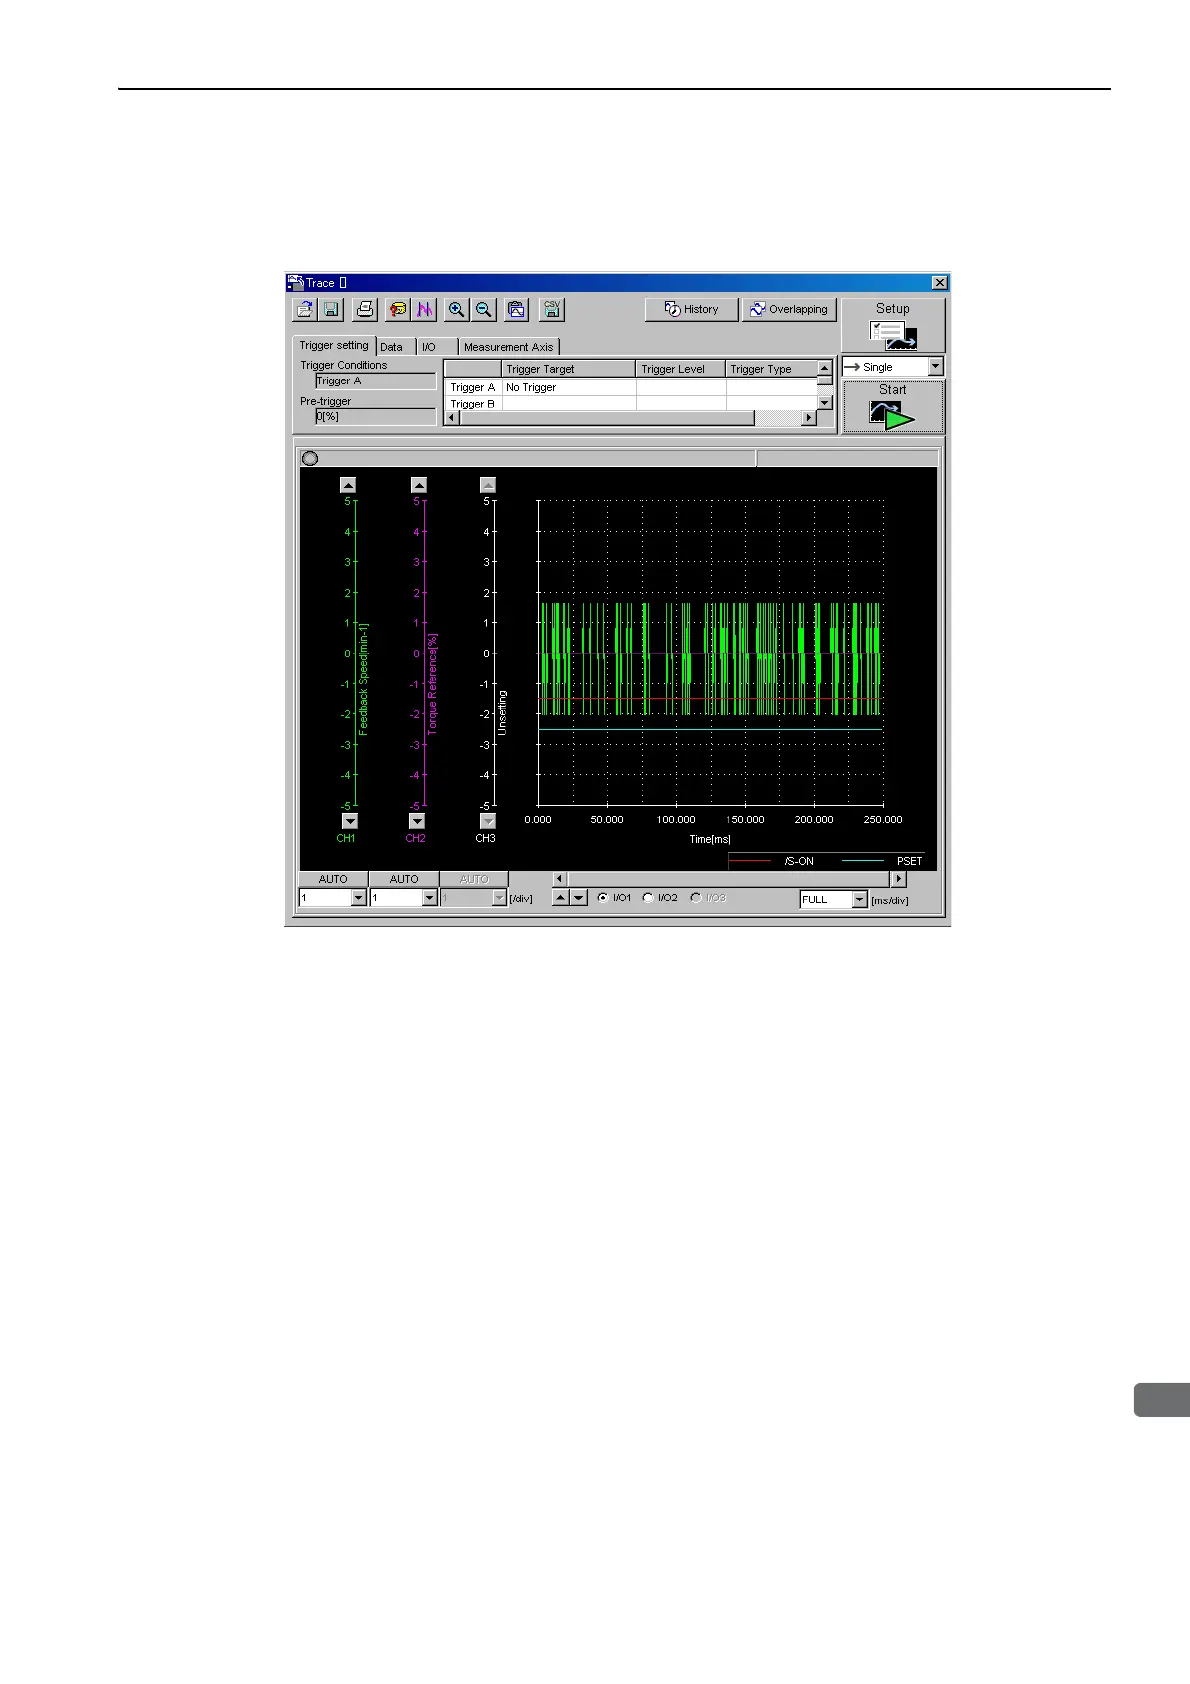1190x1684 pixels.
Task: Toggle the AUTO button for CH1
Action: point(333,879)
